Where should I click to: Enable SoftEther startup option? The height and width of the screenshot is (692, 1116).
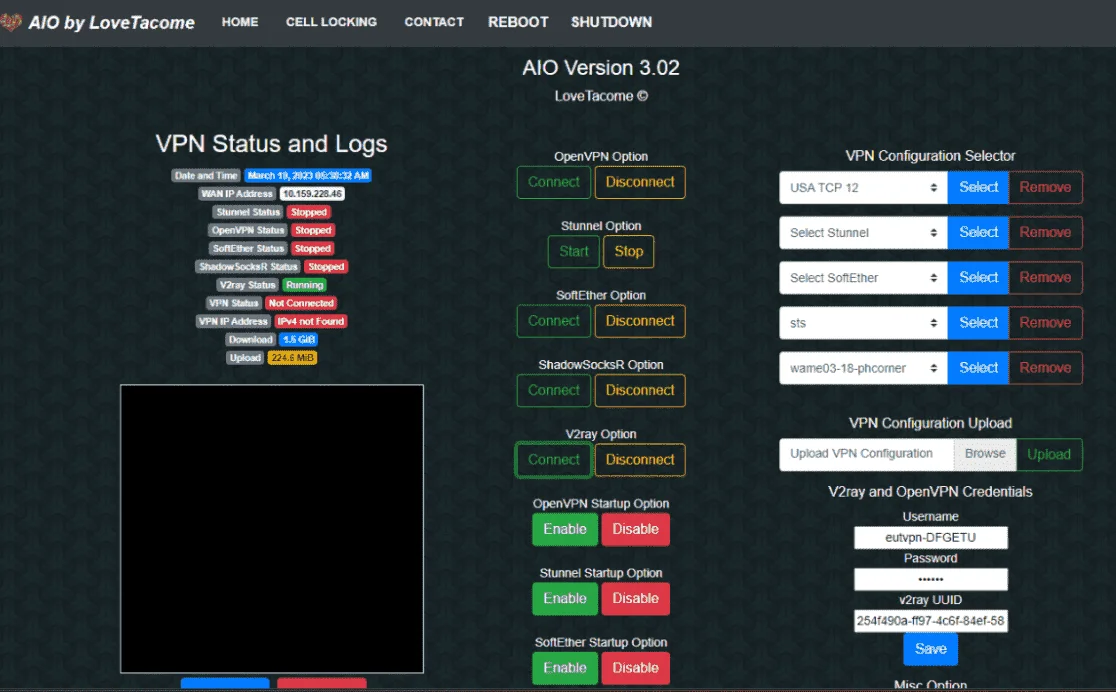coord(565,668)
